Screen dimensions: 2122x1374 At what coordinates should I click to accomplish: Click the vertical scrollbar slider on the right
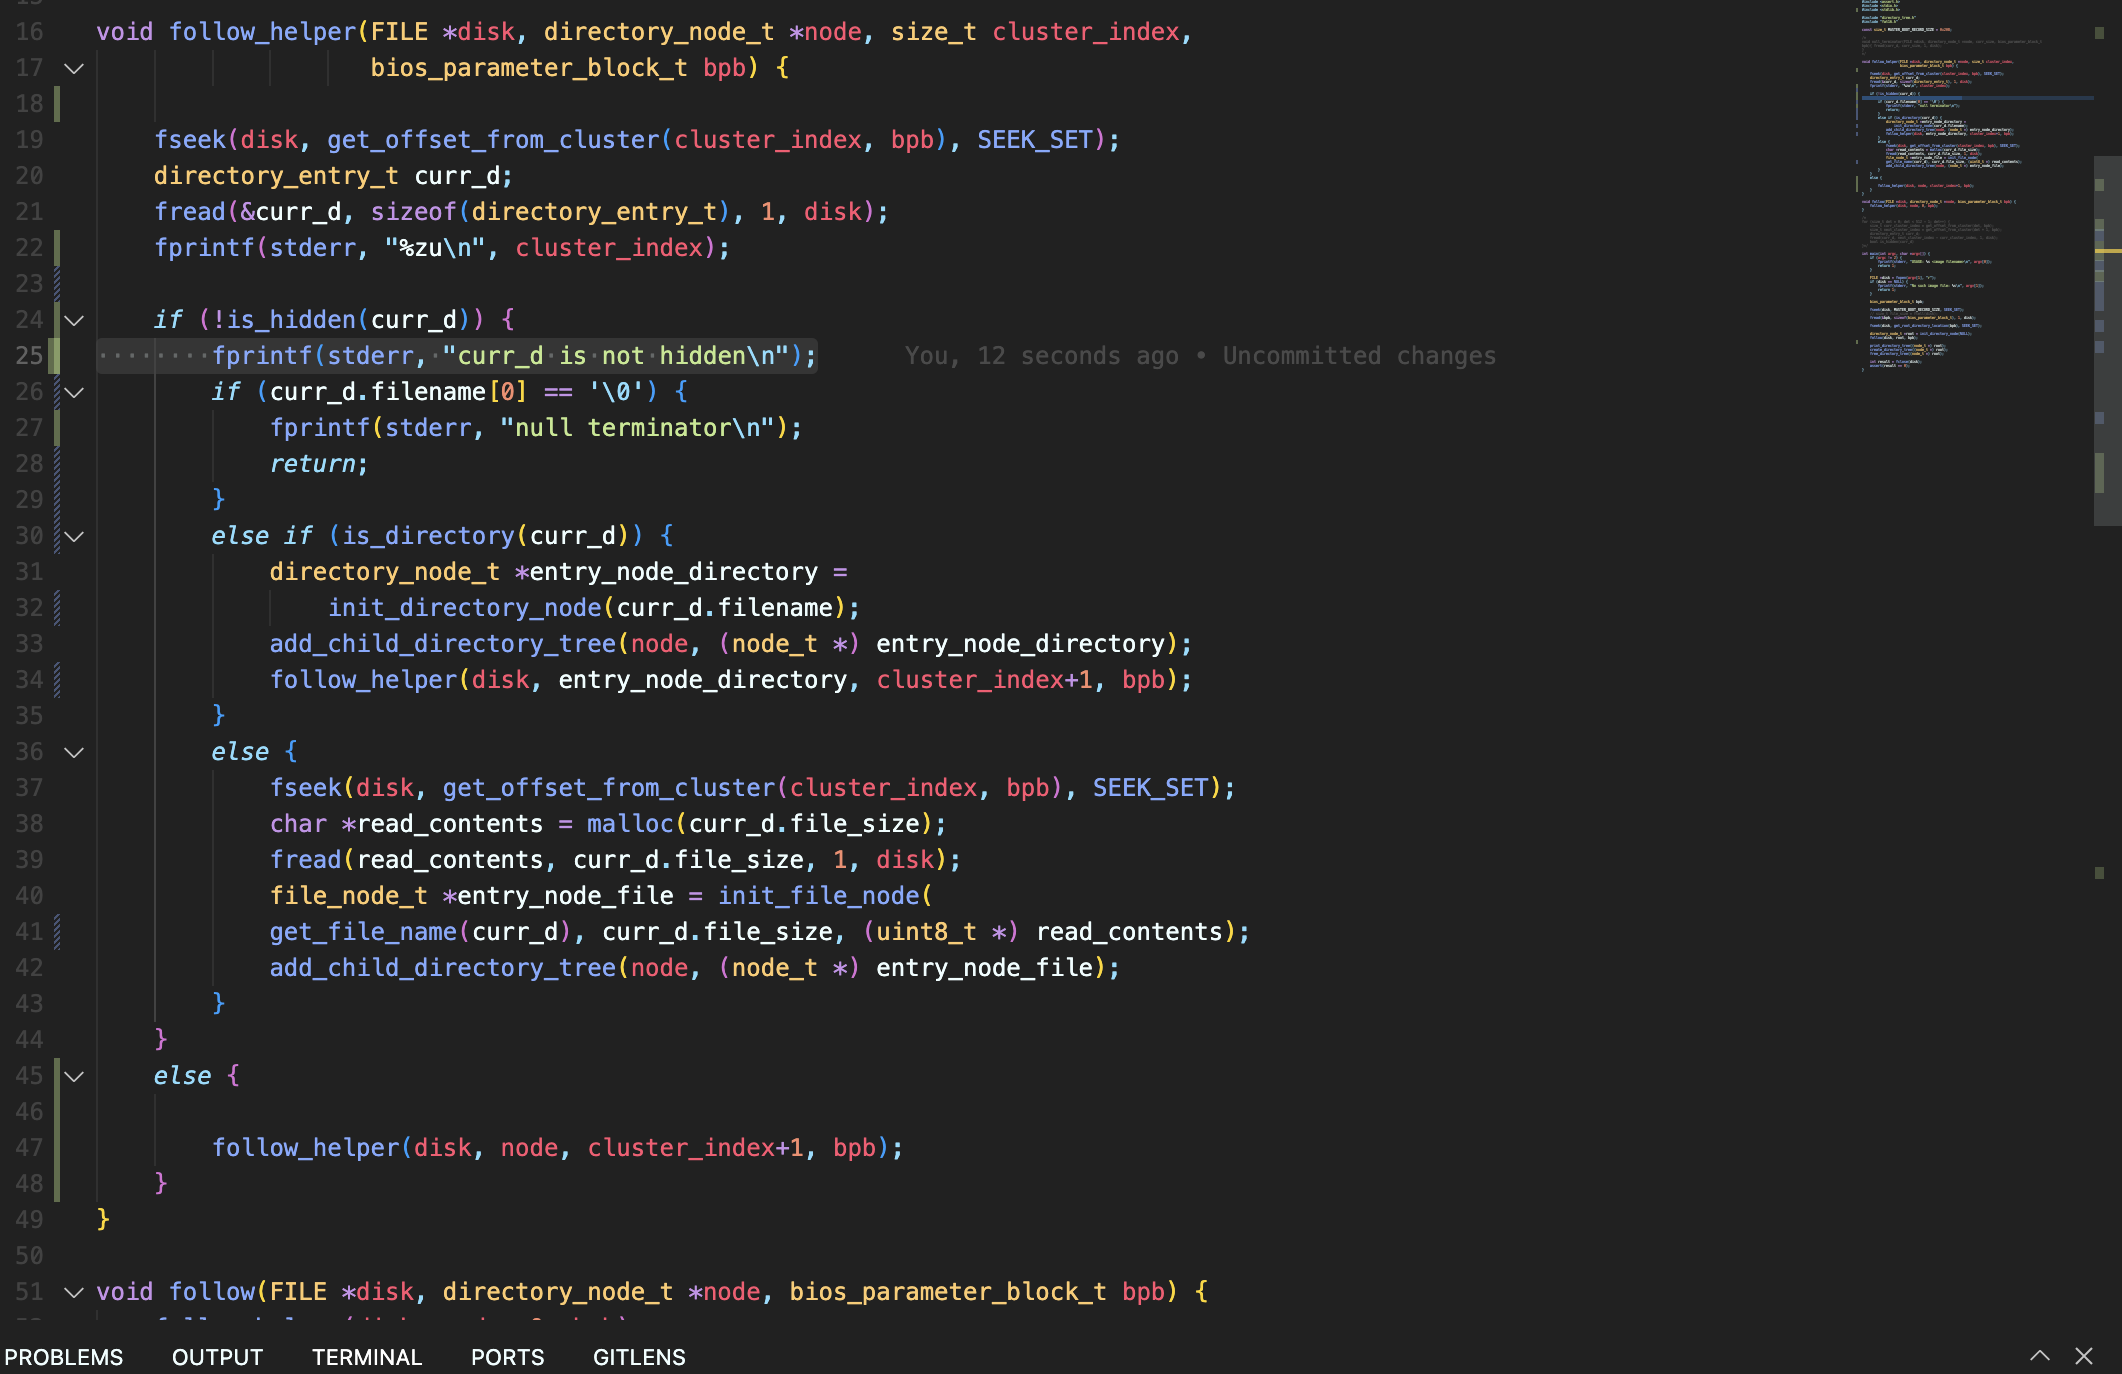(2106, 340)
